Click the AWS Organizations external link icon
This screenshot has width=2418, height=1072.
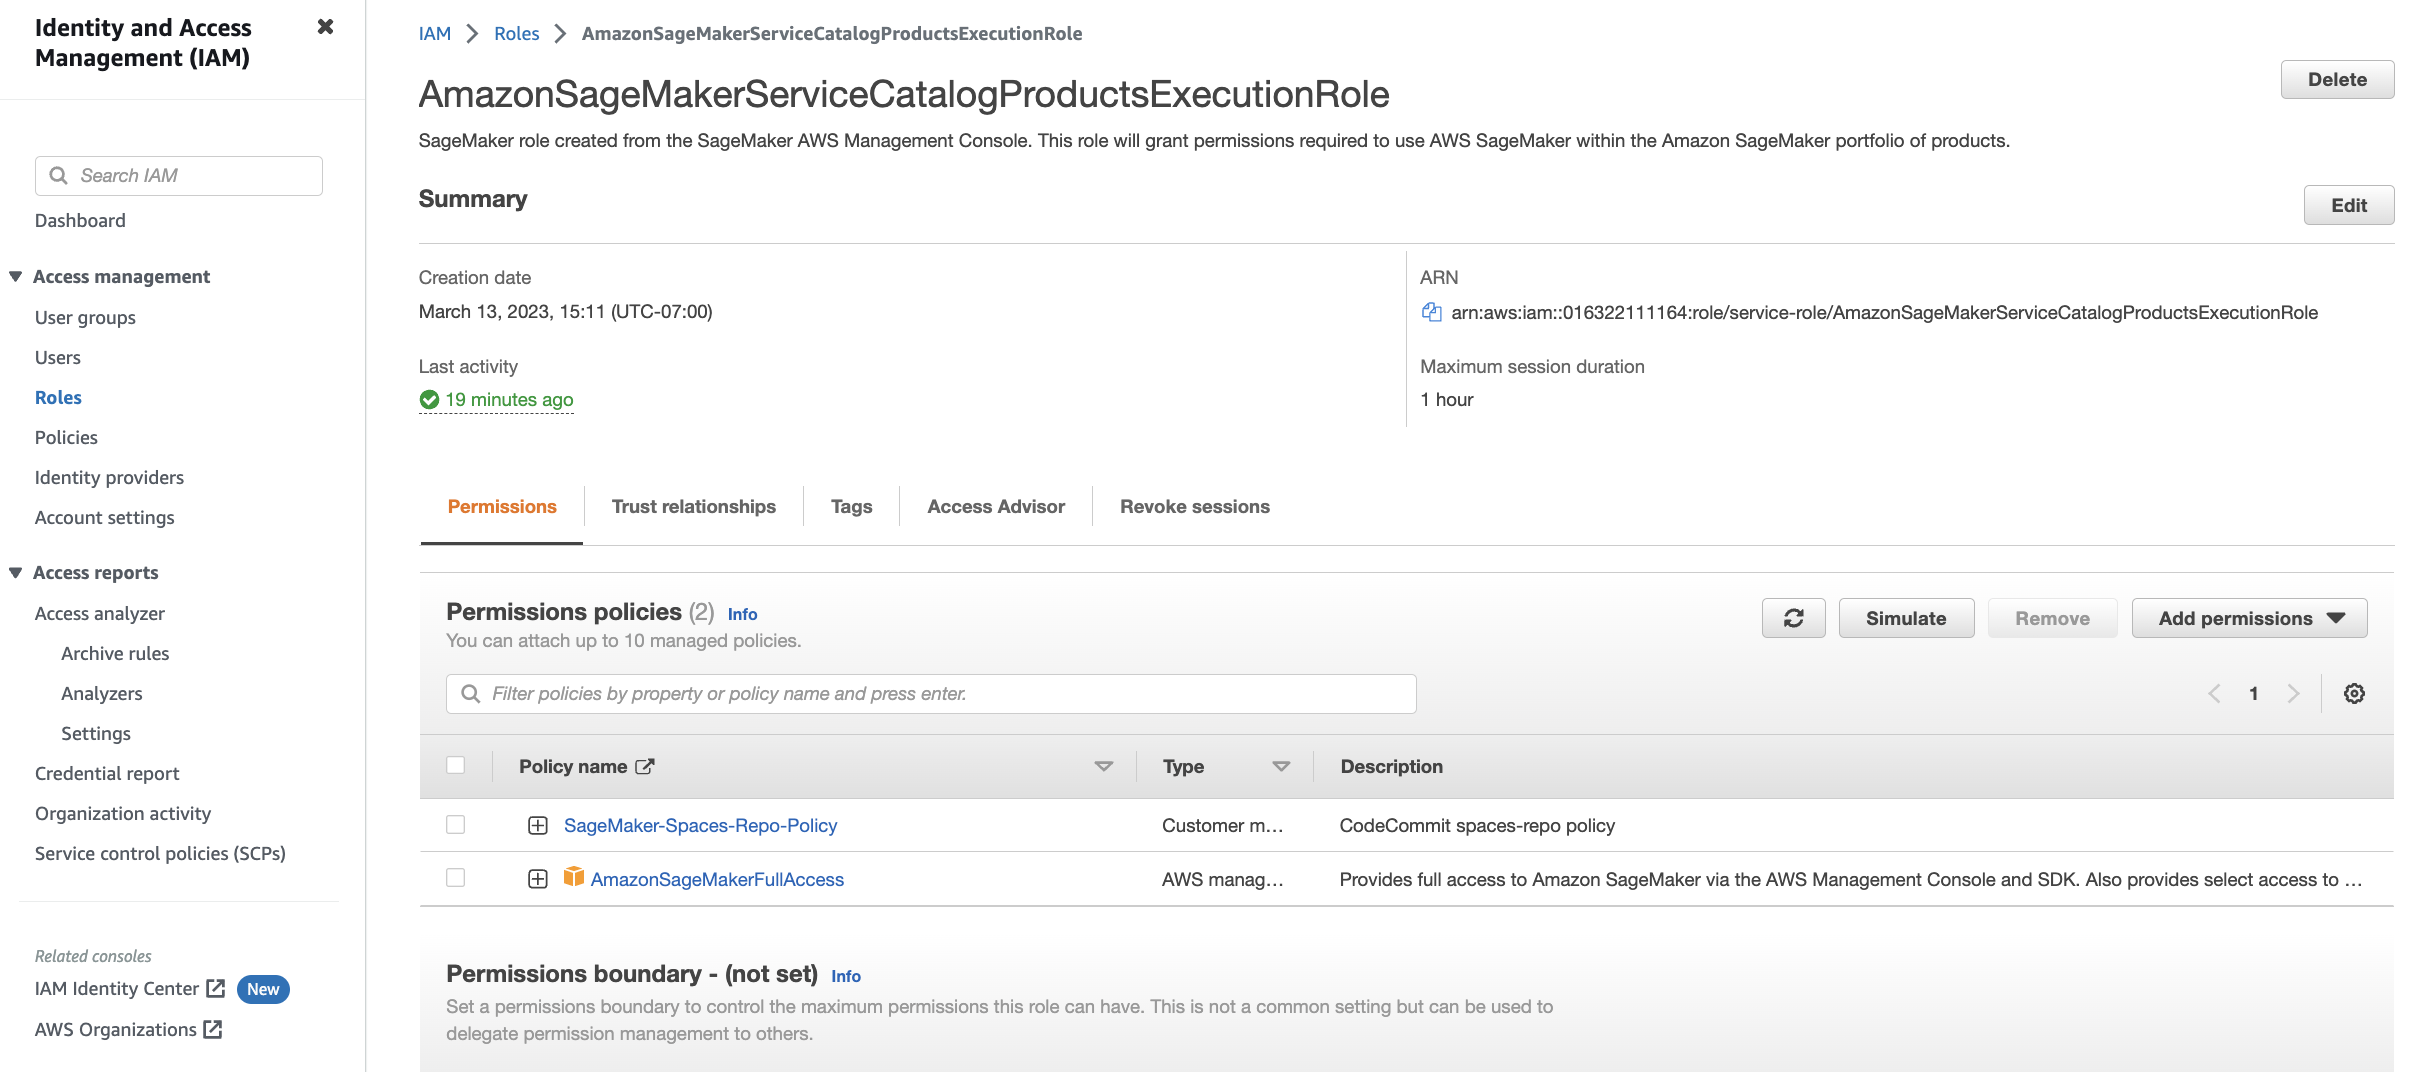pyautogui.click(x=212, y=1029)
